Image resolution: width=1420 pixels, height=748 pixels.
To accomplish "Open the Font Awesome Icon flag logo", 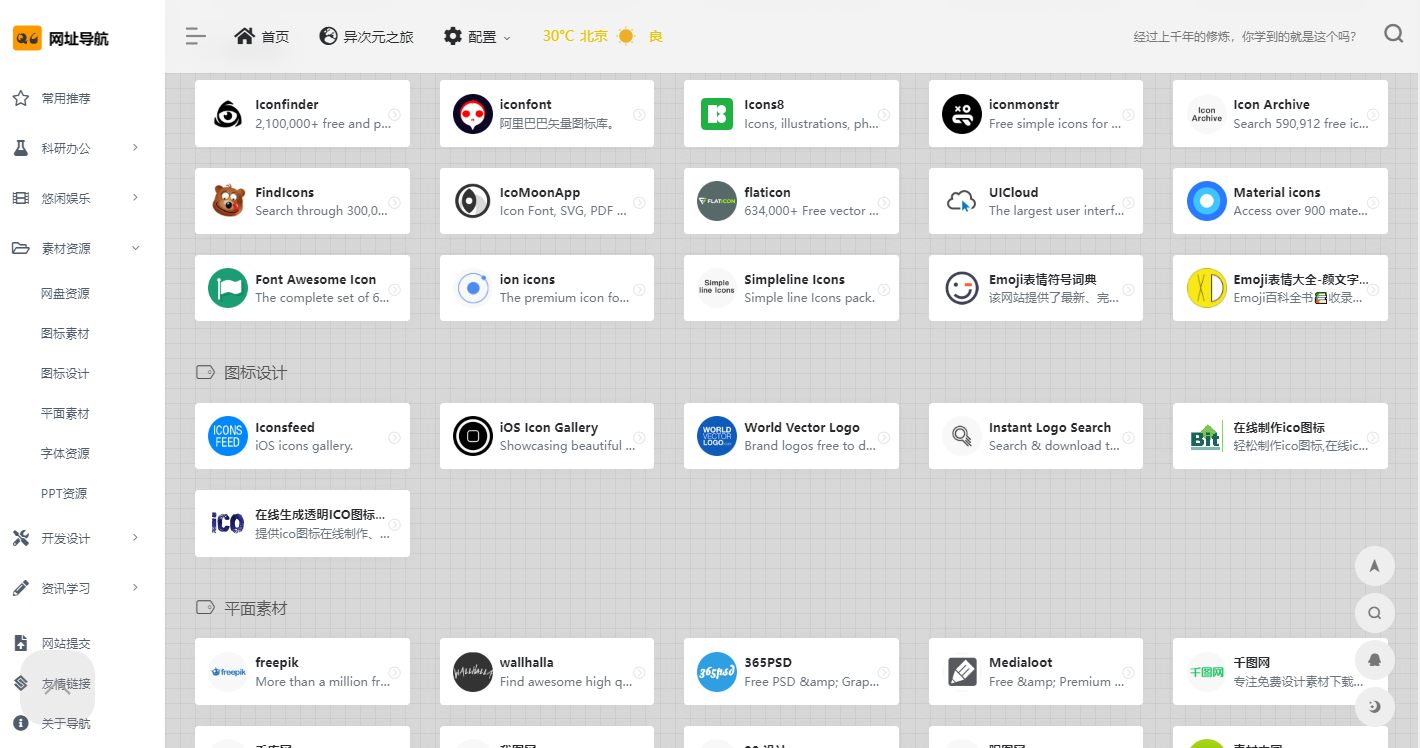I will [x=228, y=288].
